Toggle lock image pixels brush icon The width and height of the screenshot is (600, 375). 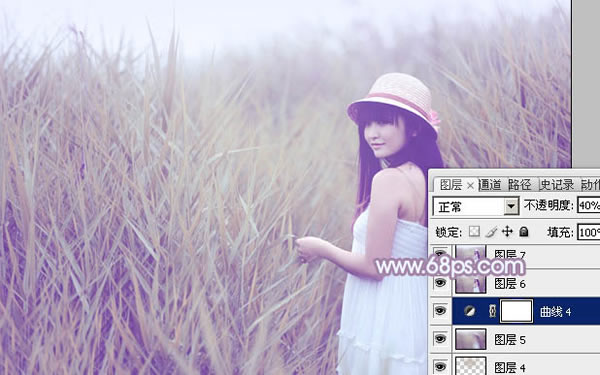pos(491,232)
